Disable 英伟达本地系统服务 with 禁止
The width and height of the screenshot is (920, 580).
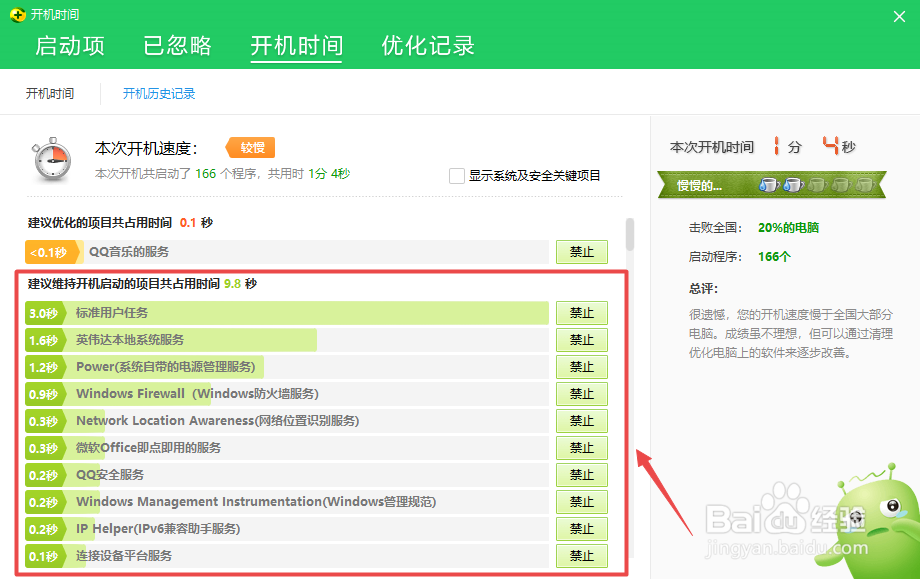(581, 340)
